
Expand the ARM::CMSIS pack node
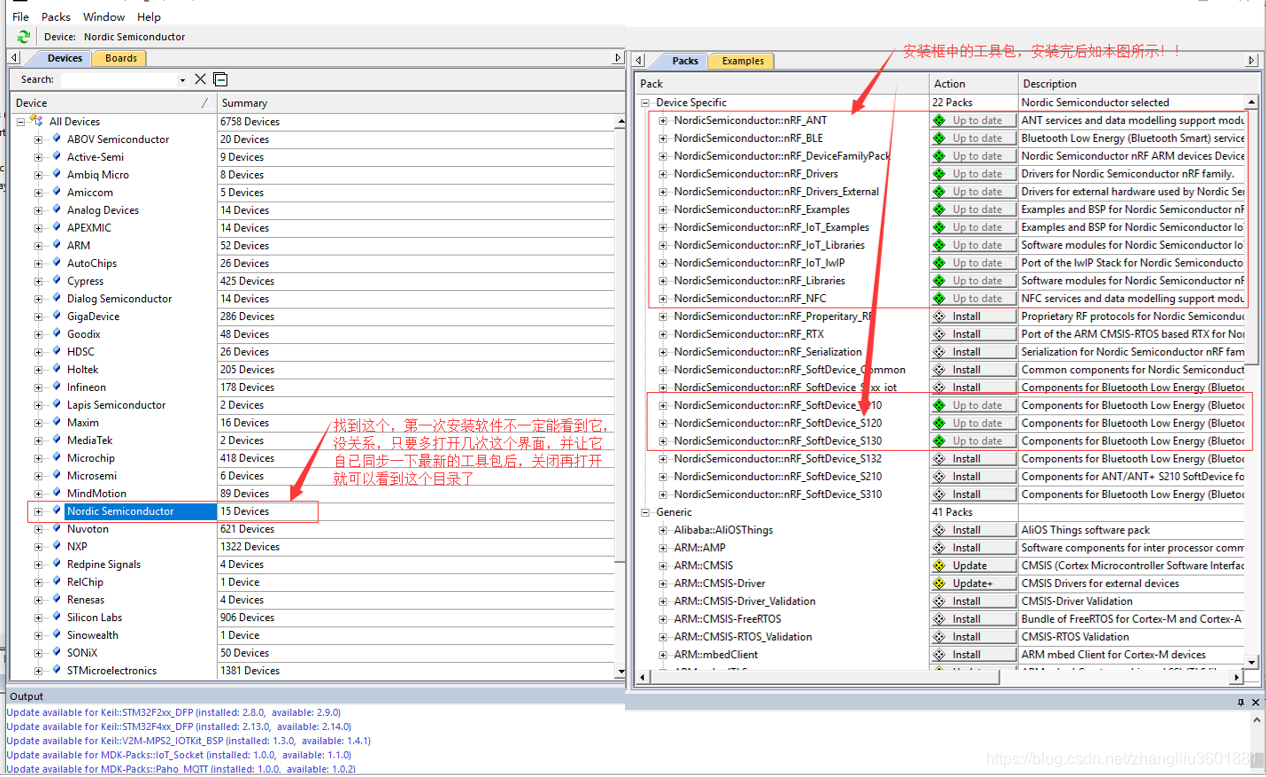click(x=663, y=566)
